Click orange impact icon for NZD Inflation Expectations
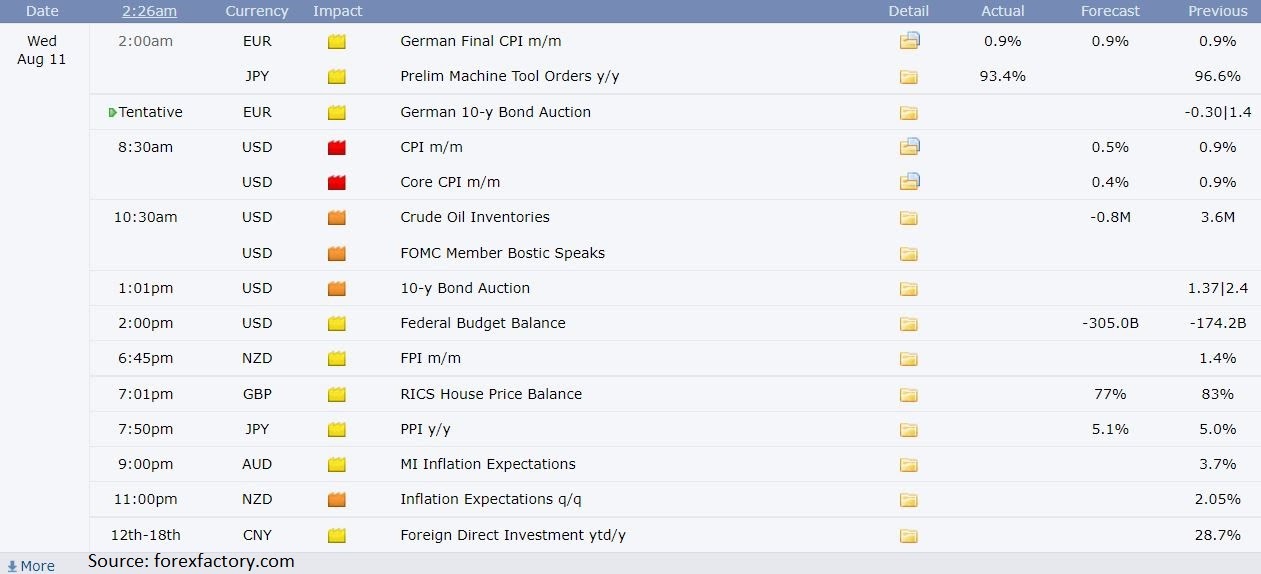The image size is (1261, 574). pyautogui.click(x=337, y=499)
